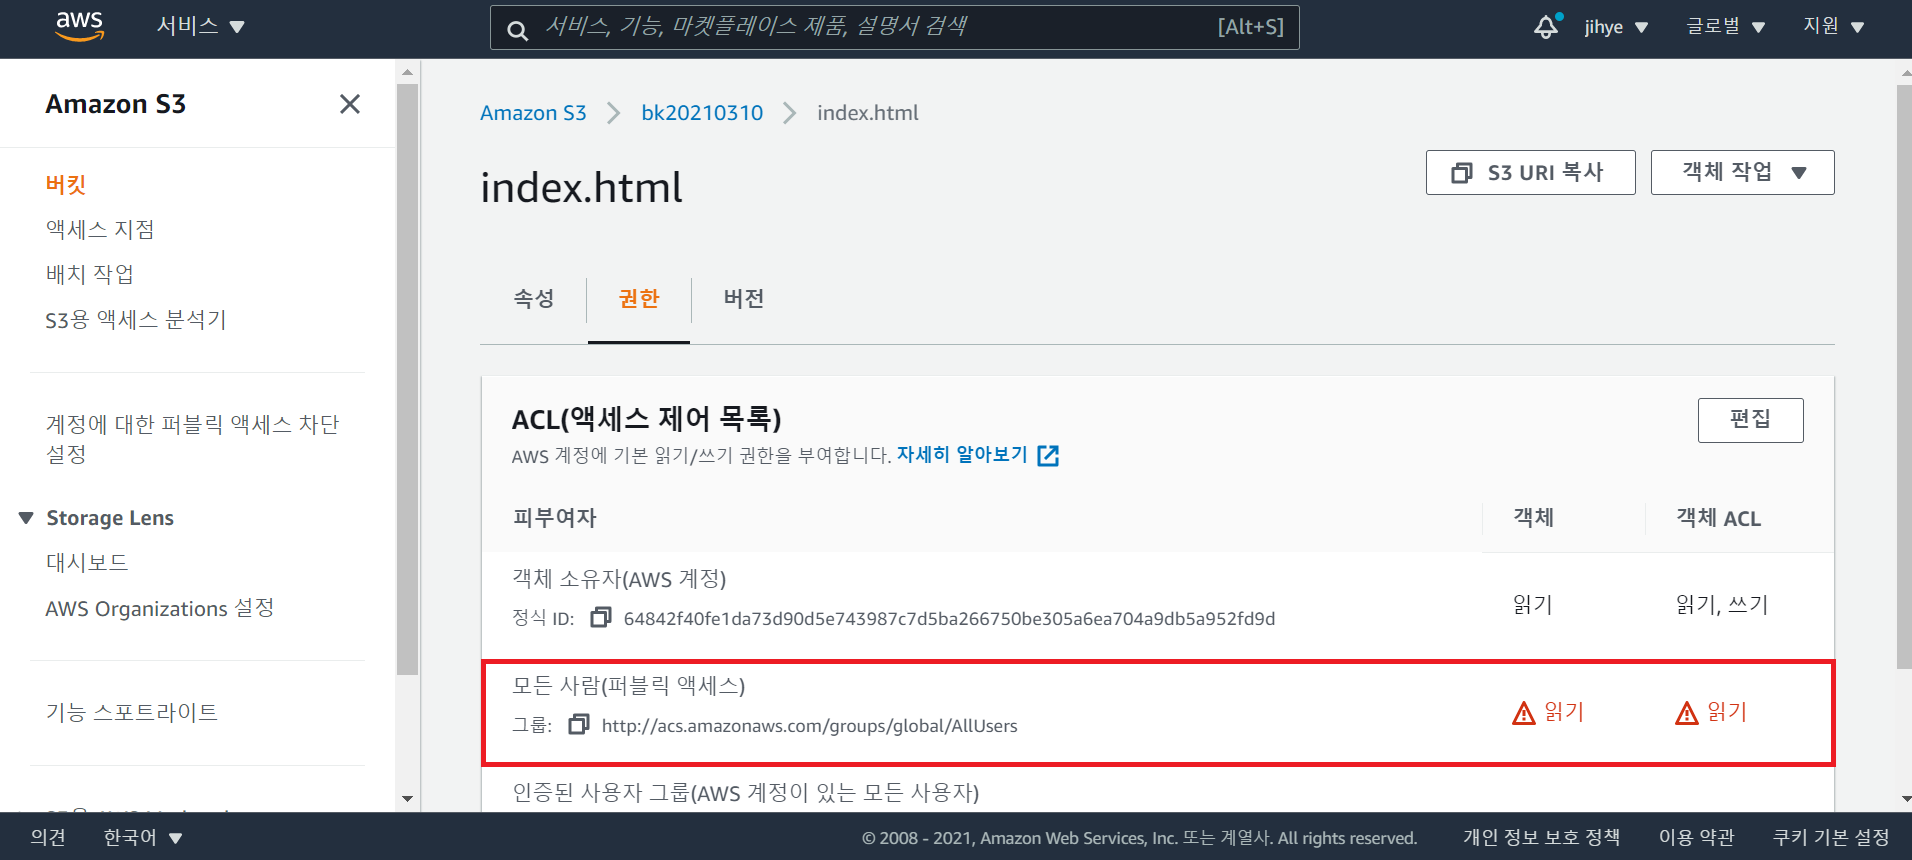Screen dimensions: 1912x860
Task: Click the warning icon in 객체 ACL column
Action: (1686, 713)
